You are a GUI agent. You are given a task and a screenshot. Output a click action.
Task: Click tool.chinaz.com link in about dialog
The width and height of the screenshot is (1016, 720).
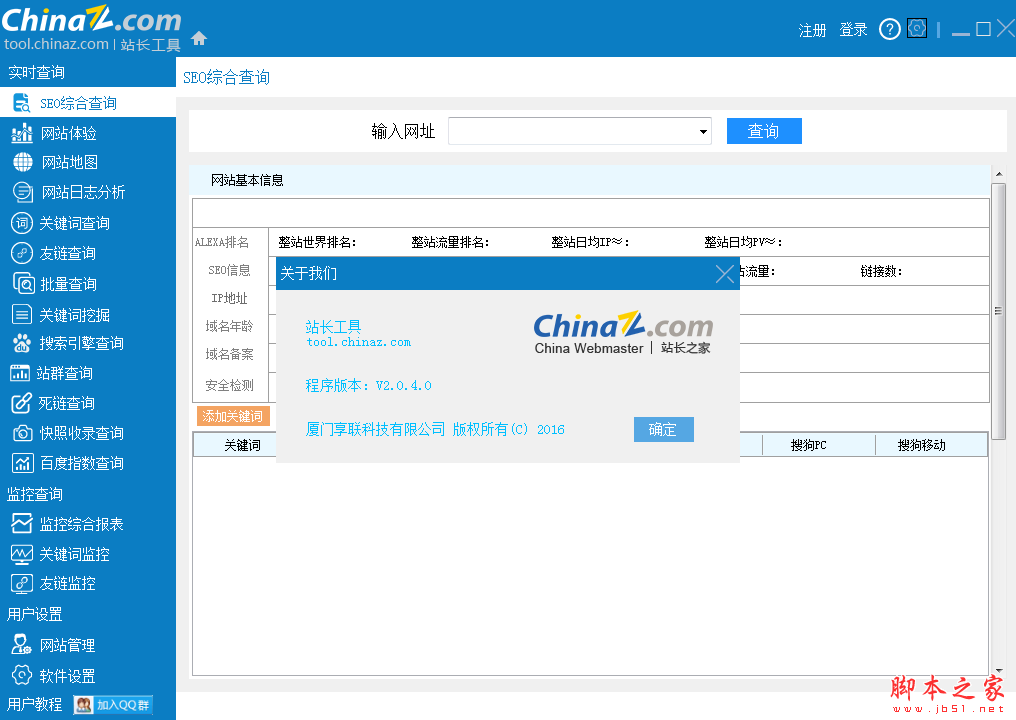358,342
